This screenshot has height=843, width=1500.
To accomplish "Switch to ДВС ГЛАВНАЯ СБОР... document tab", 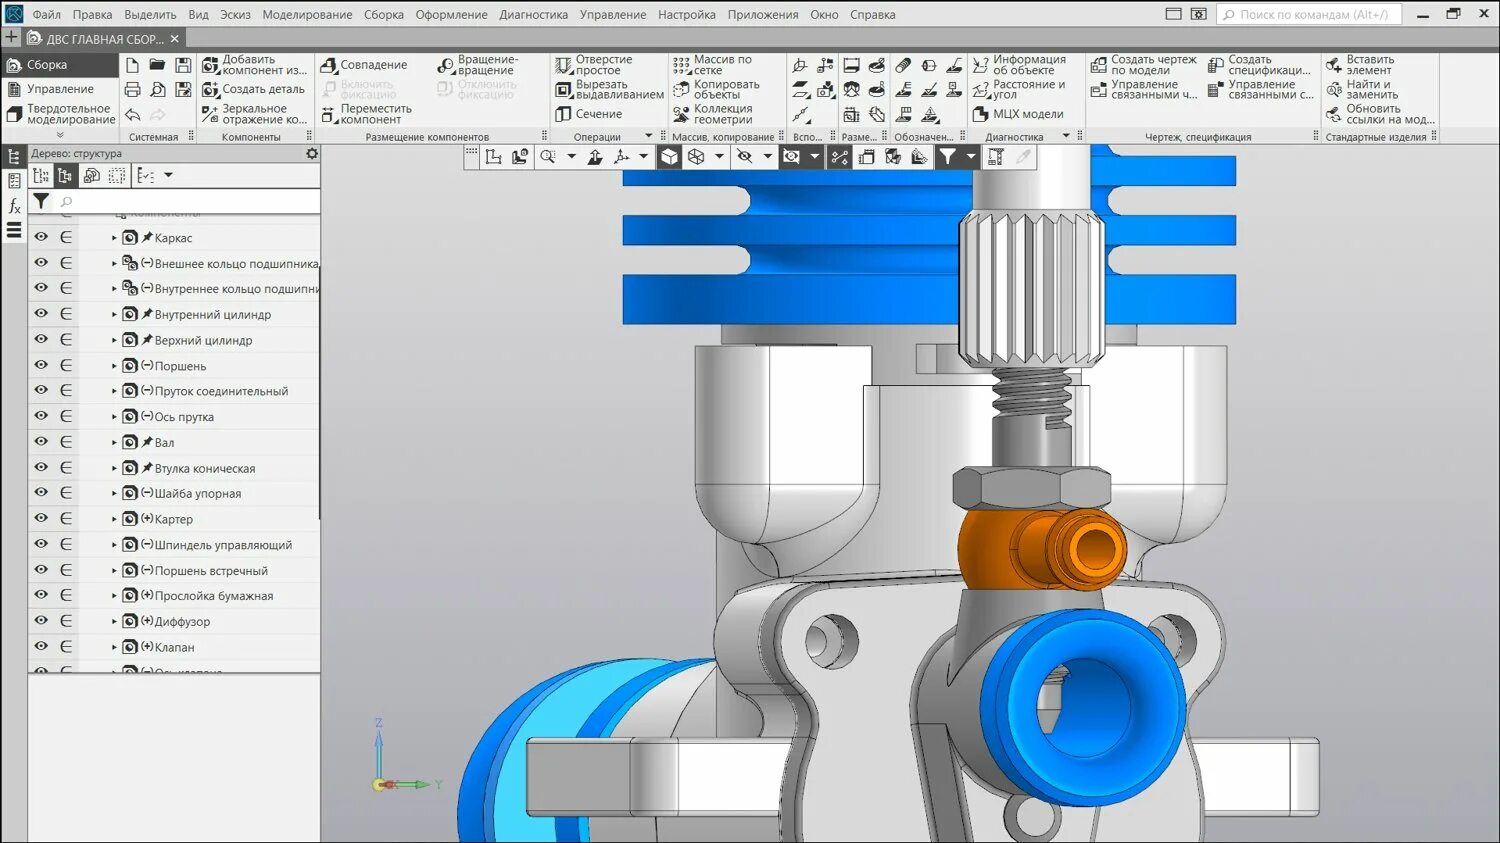I will tap(104, 39).
